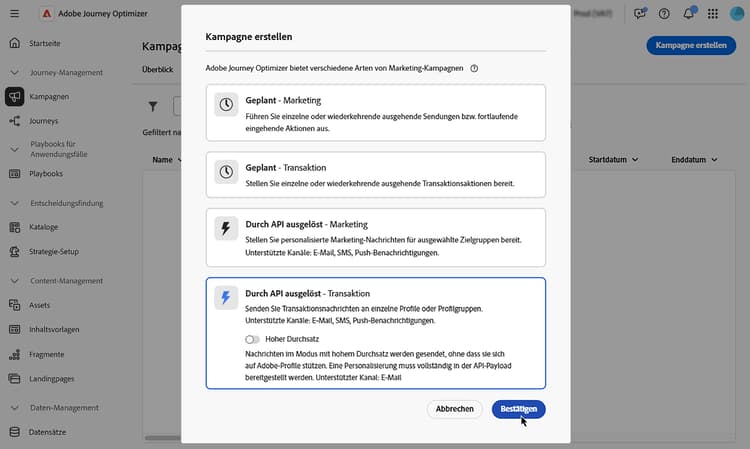Click the Fragmente sidebar icon
Image resolution: width=750 pixels, height=449 pixels.
15,354
